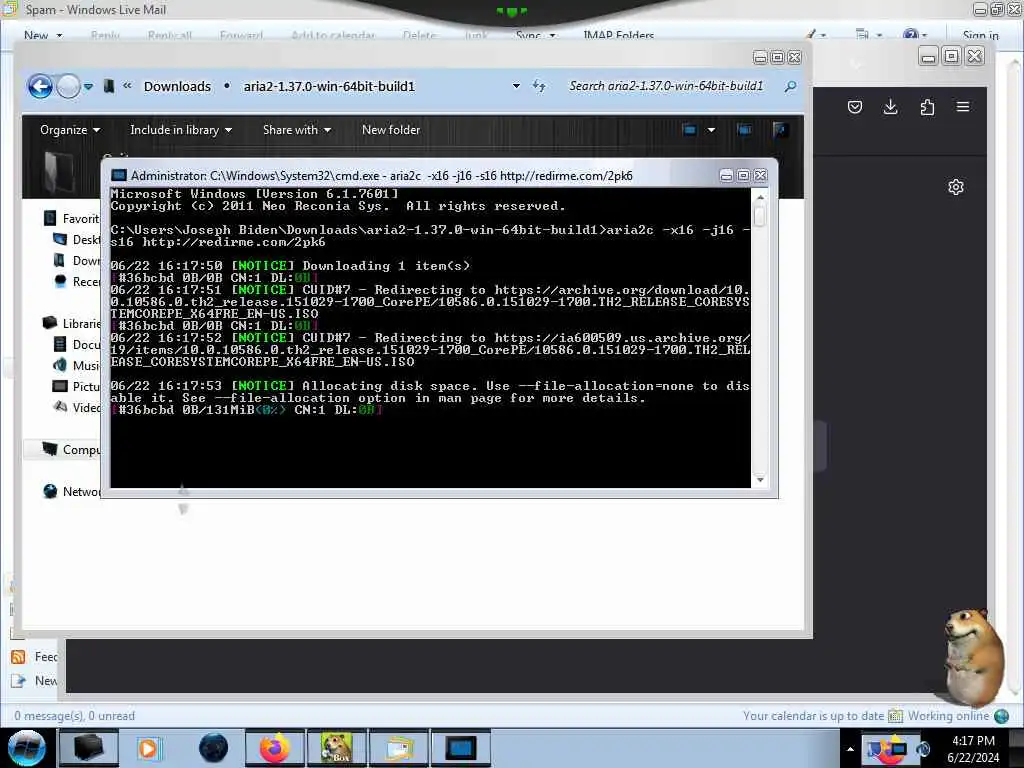The height and width of the screenshot is (768, 1024).
Task: Open Documents library in navigation pane
Action: 76,344
